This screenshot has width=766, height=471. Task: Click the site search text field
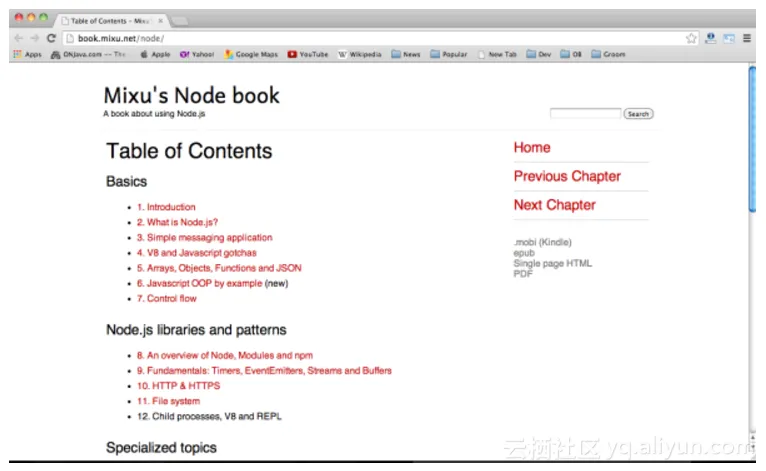pos(585,114)
